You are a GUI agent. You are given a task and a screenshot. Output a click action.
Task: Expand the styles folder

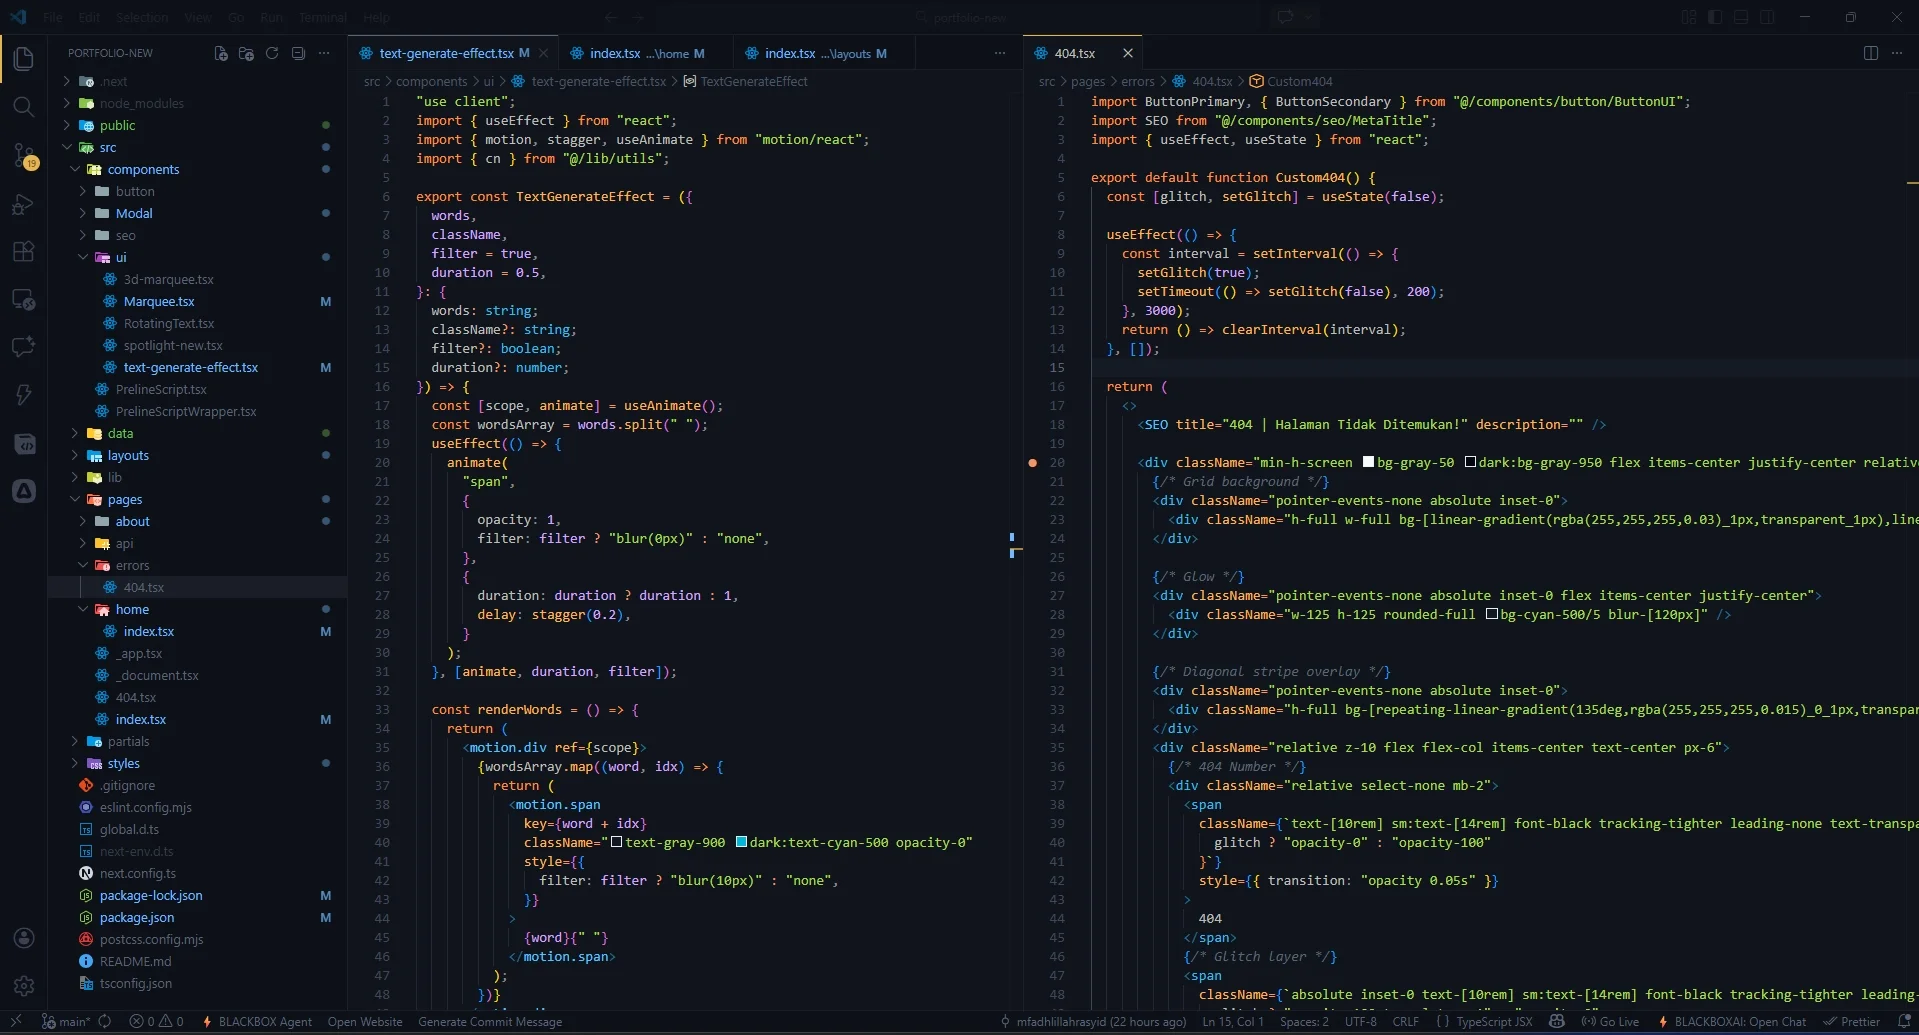[x=123, y=764]
